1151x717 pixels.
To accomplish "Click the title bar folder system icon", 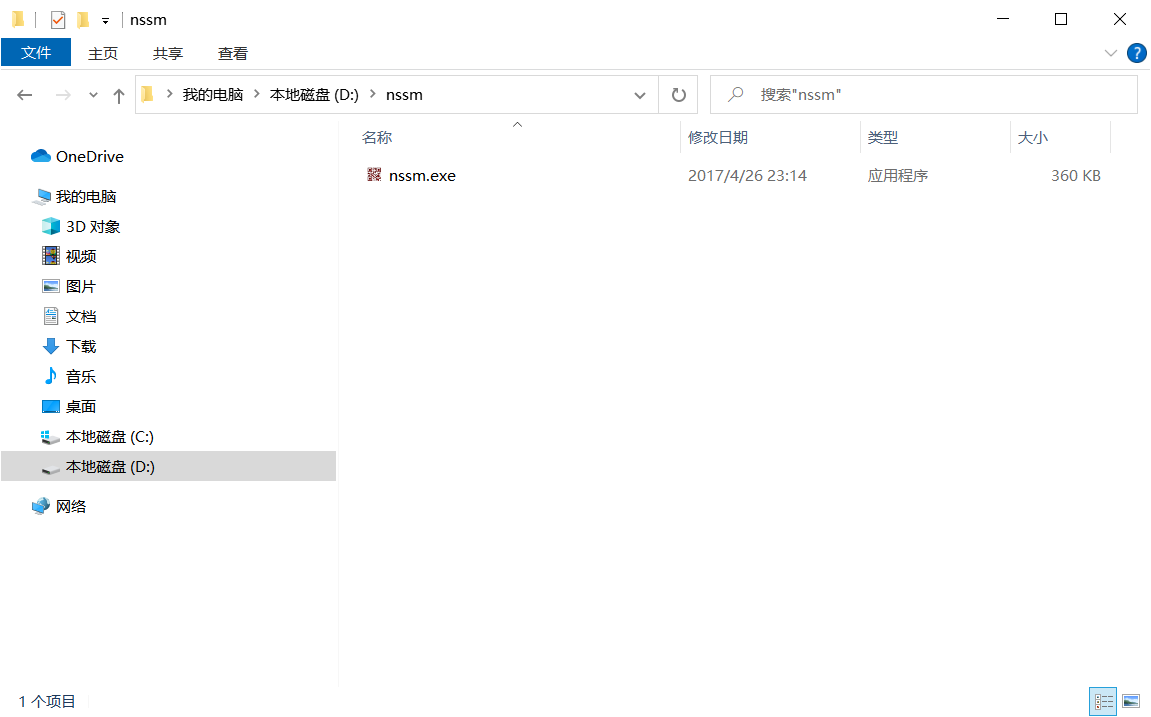I will (18, 20).
